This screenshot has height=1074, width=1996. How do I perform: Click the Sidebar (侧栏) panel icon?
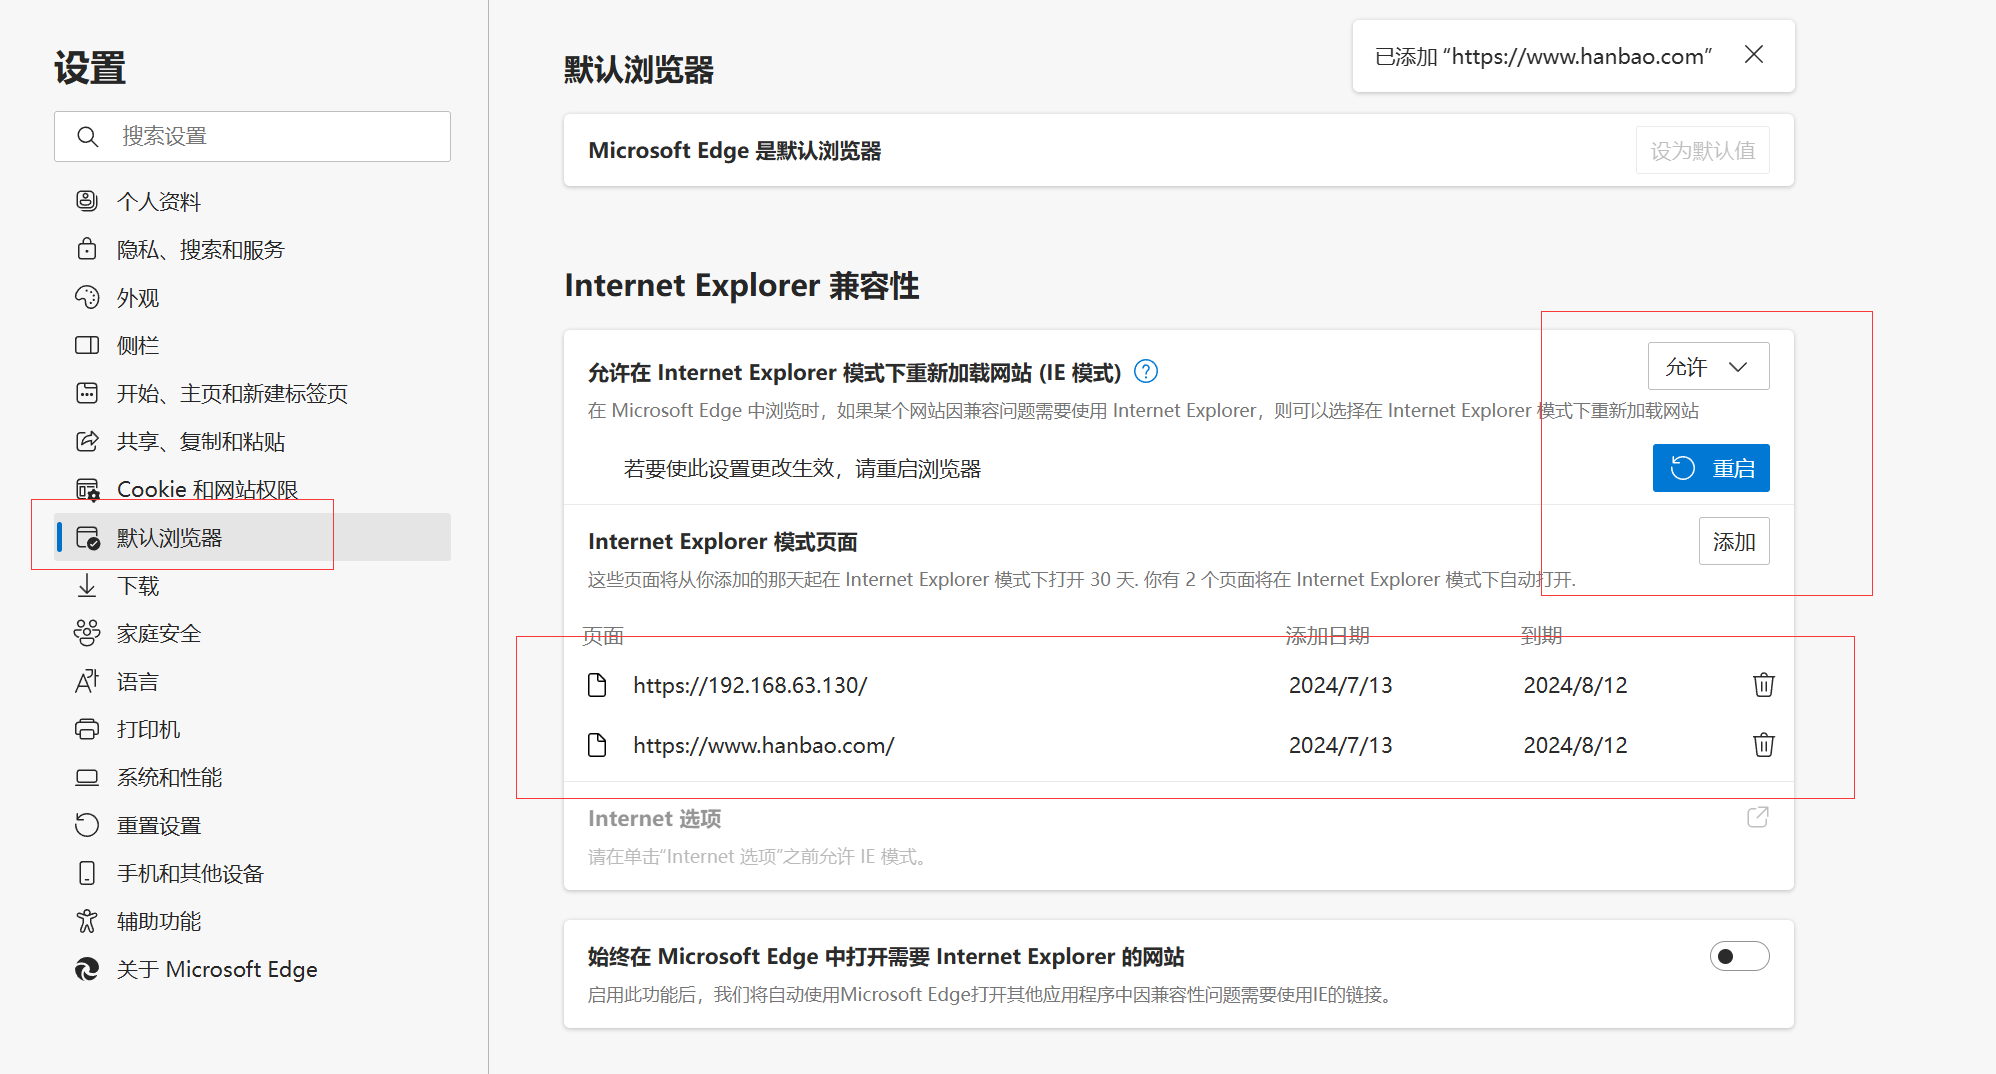coord(87,345)
